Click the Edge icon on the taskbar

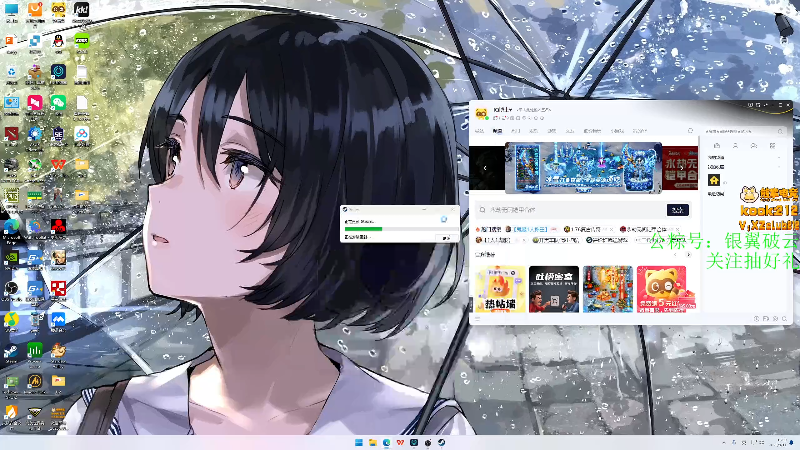click(386, 442)
